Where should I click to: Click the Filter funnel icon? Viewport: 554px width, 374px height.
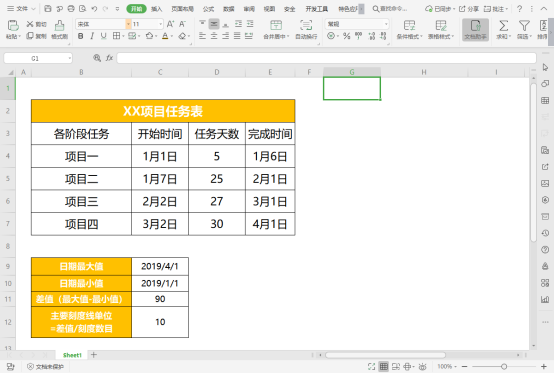pyautogui.click(x=524, y=25)
